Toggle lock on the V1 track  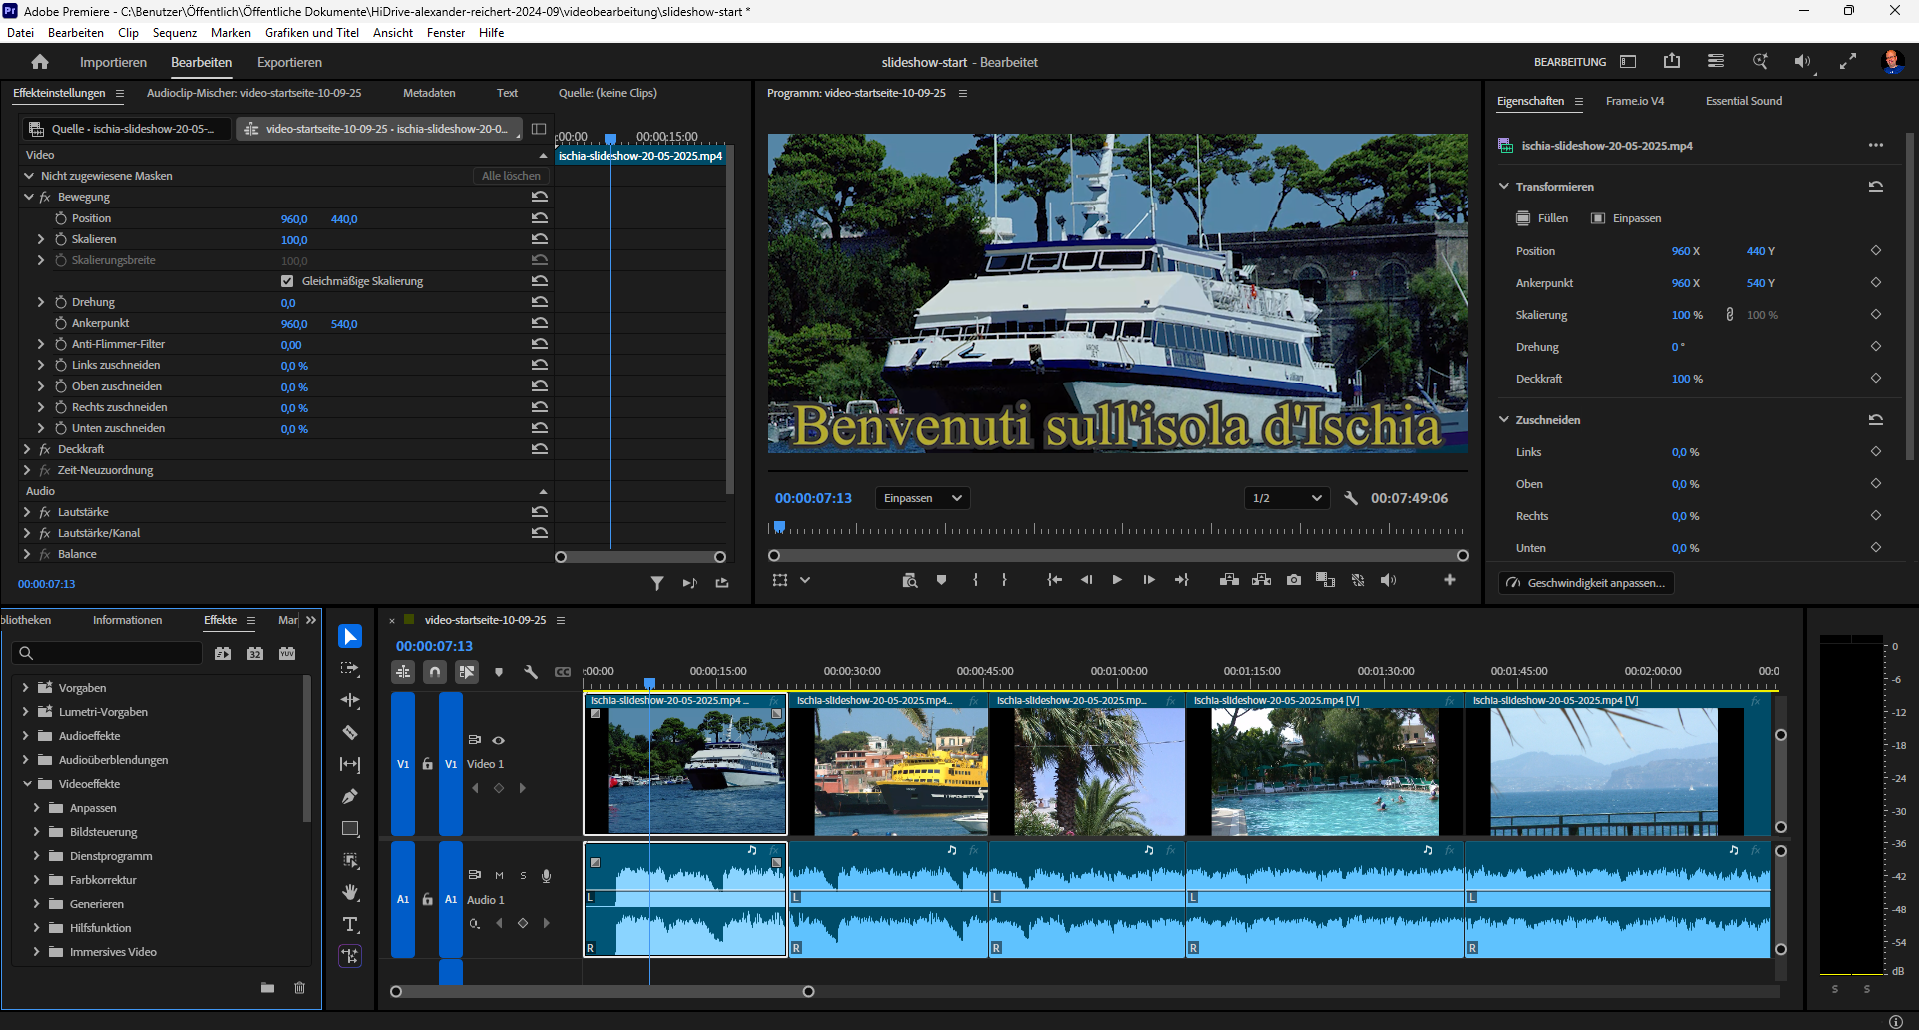click(427, 764)
